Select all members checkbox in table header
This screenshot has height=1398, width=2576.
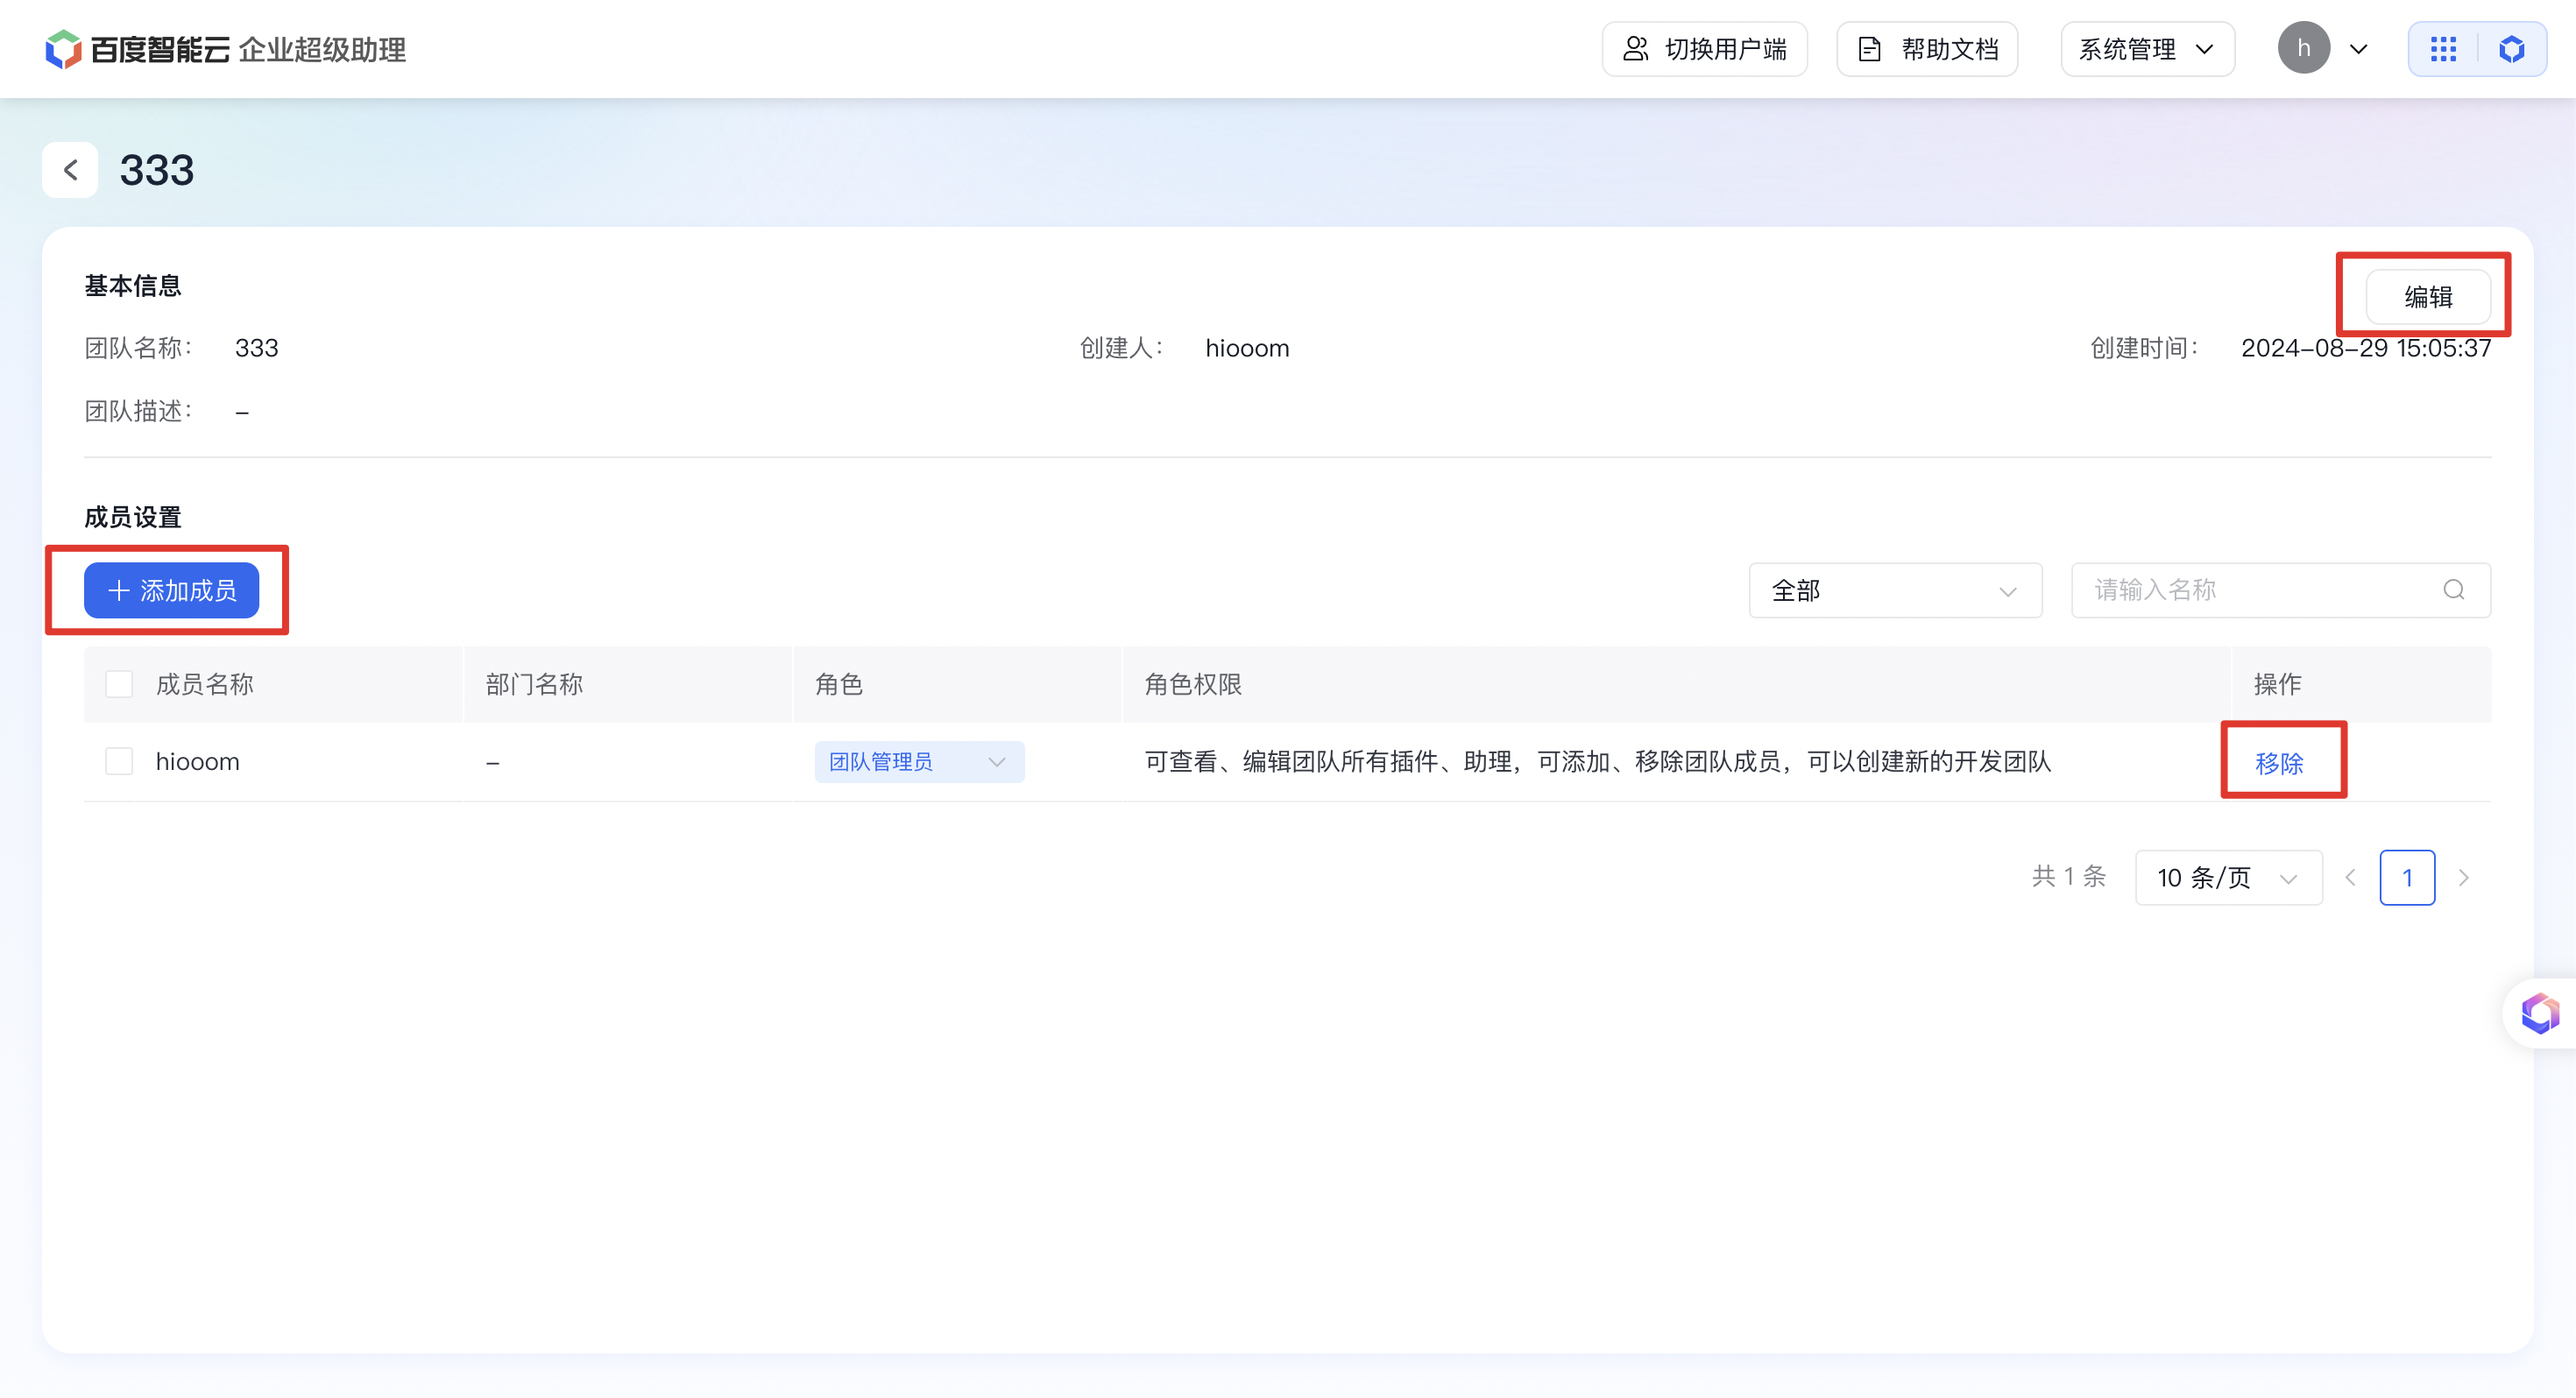(x=119, y=684)
